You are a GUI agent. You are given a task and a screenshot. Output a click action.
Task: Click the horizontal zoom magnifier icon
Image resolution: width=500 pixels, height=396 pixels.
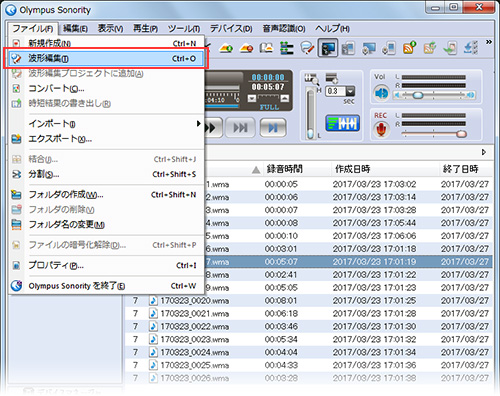pyautogui.click(x=311, y=79)
